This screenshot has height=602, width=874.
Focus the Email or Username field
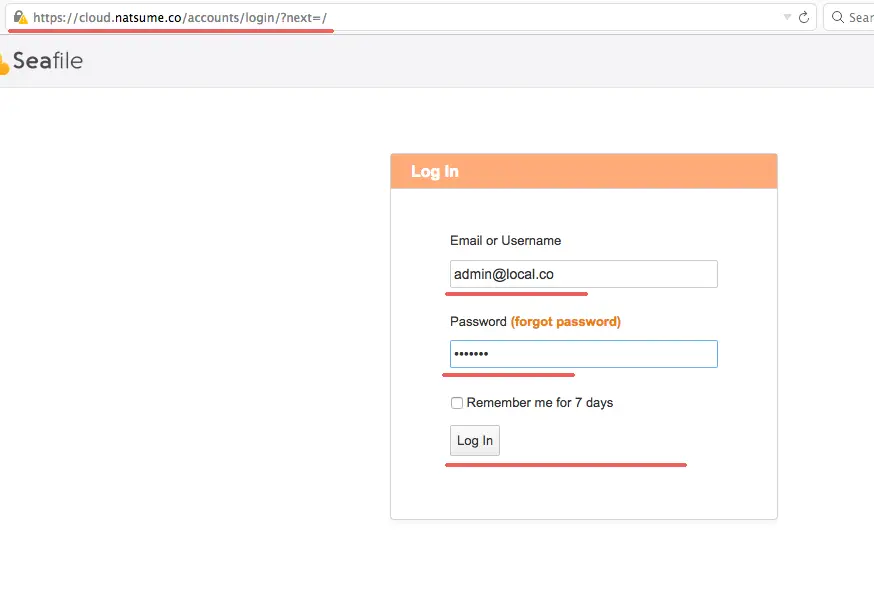[584, 274]
